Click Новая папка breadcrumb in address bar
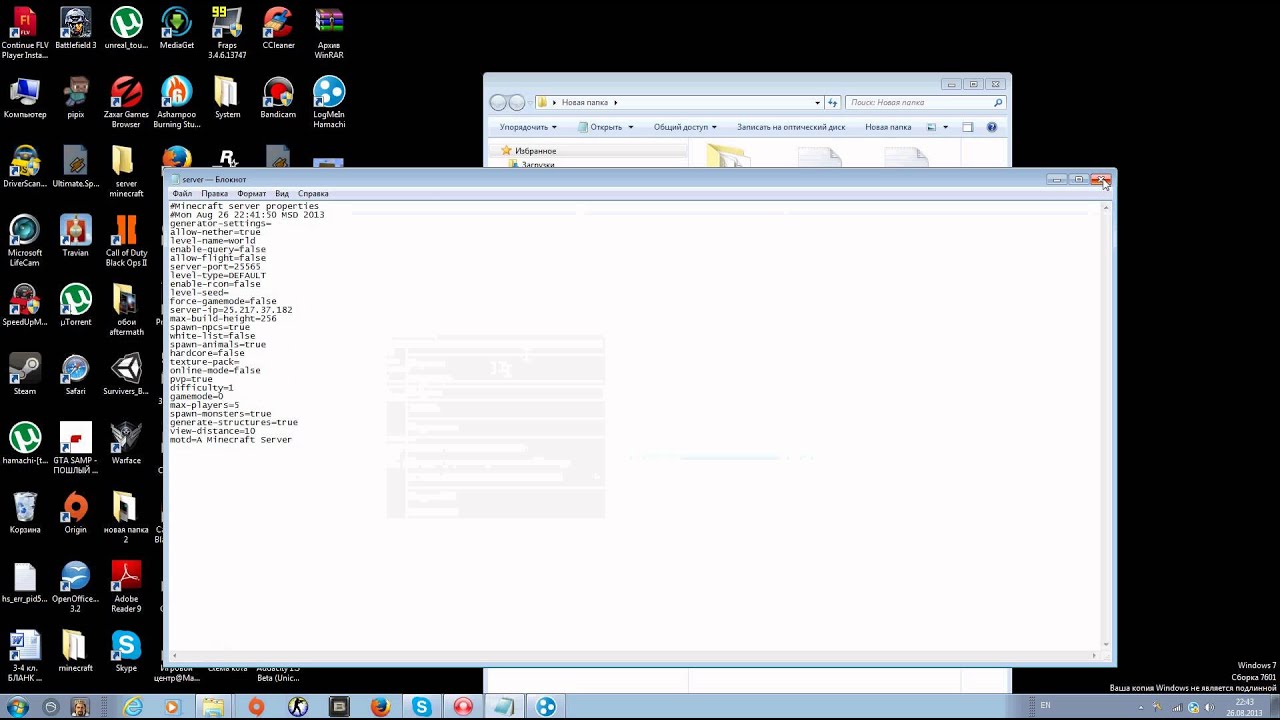The width and height of the screenshot is (1280, 720). point(585,102)
